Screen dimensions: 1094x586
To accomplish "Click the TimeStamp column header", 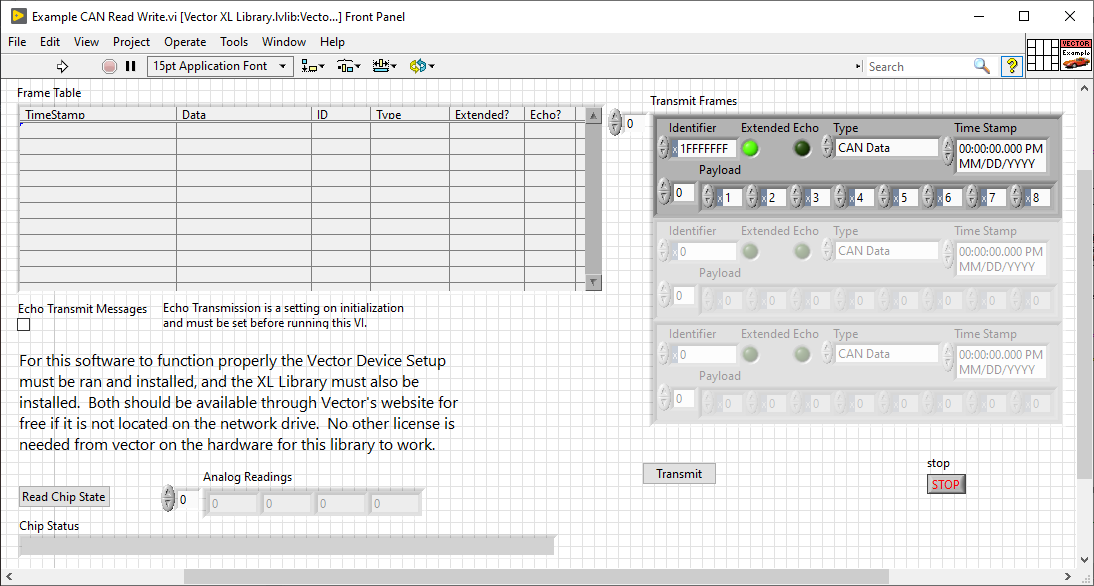I will tap(98, 114).
